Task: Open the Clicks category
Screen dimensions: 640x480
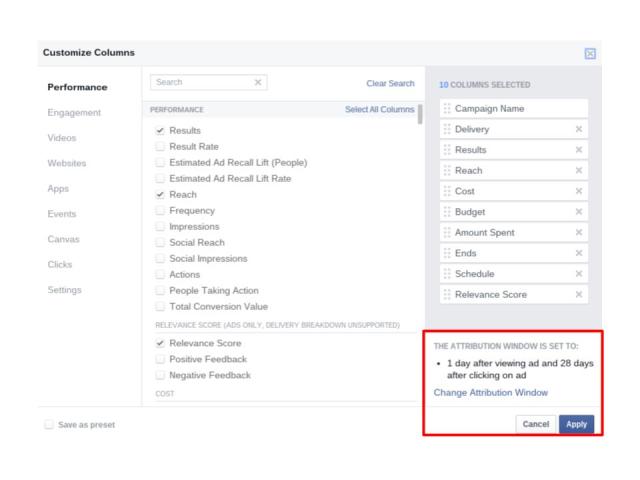Action: pos(60,264)
